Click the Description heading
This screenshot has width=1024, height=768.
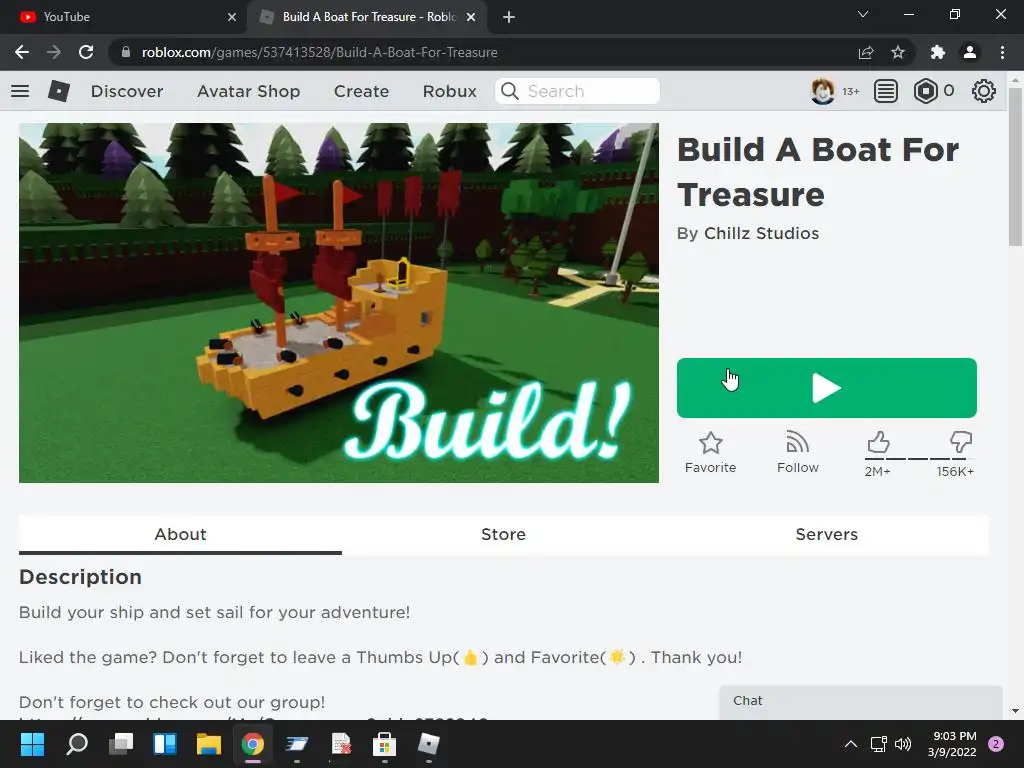click(80, 577)
